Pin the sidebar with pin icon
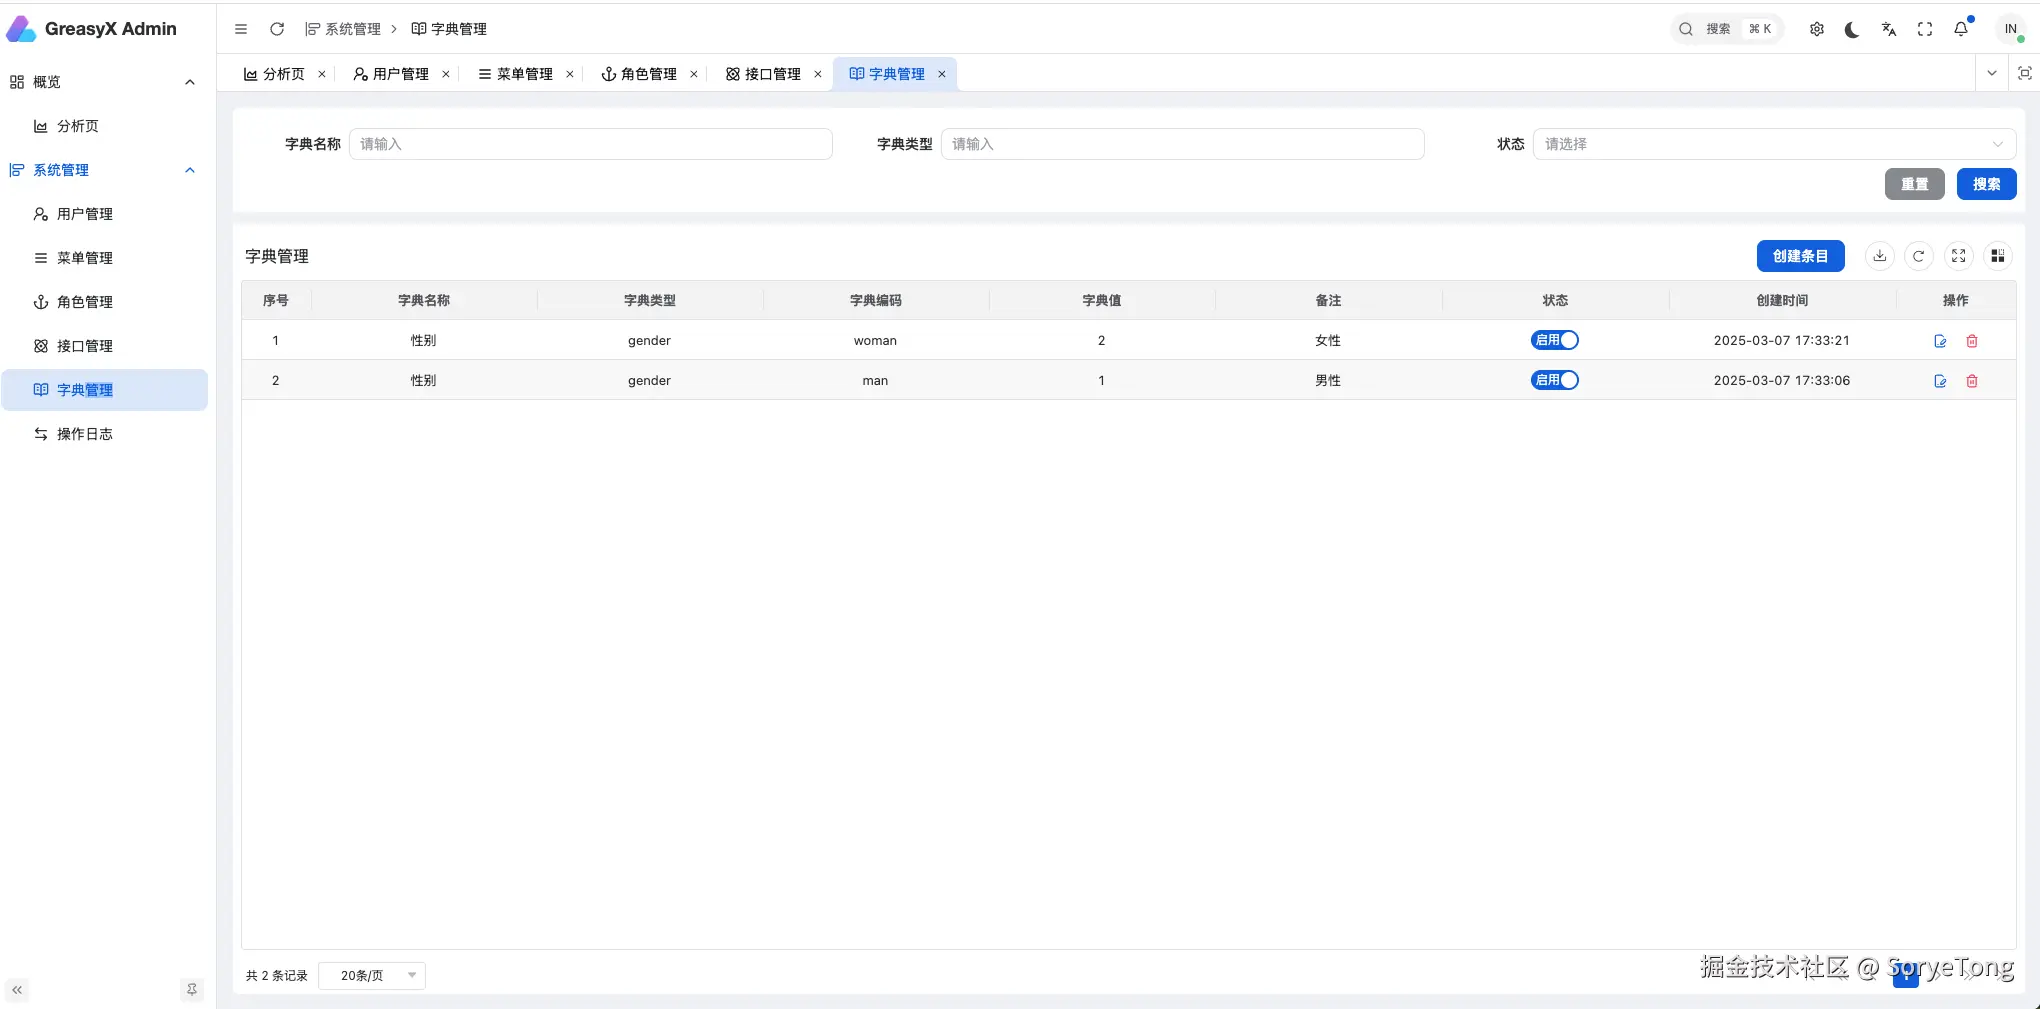Image resolution: width=2040 pixels, height=1009 pixels. coord(192,990)
